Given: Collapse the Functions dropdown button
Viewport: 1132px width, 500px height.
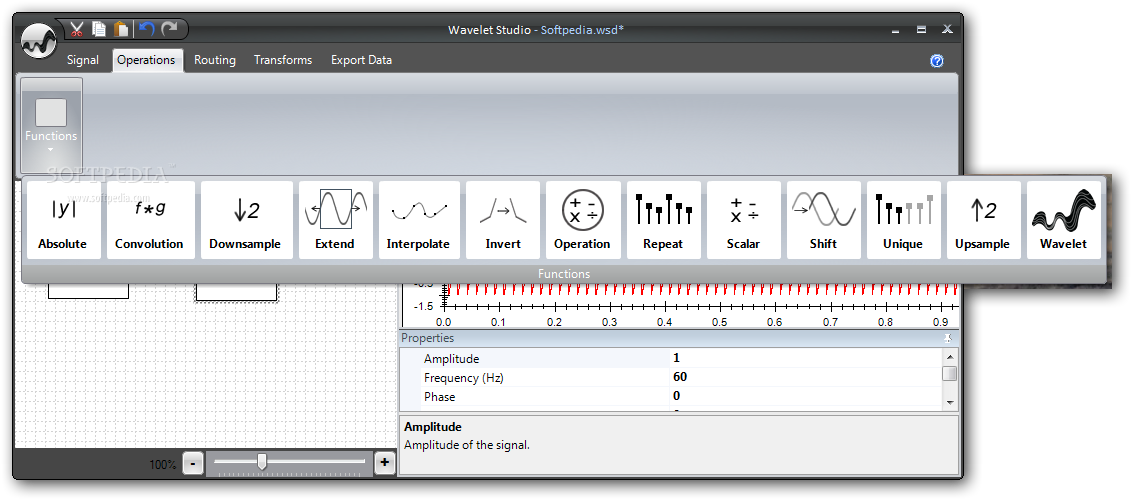Looking at the screenshot, I should click(x=51, y=126).
